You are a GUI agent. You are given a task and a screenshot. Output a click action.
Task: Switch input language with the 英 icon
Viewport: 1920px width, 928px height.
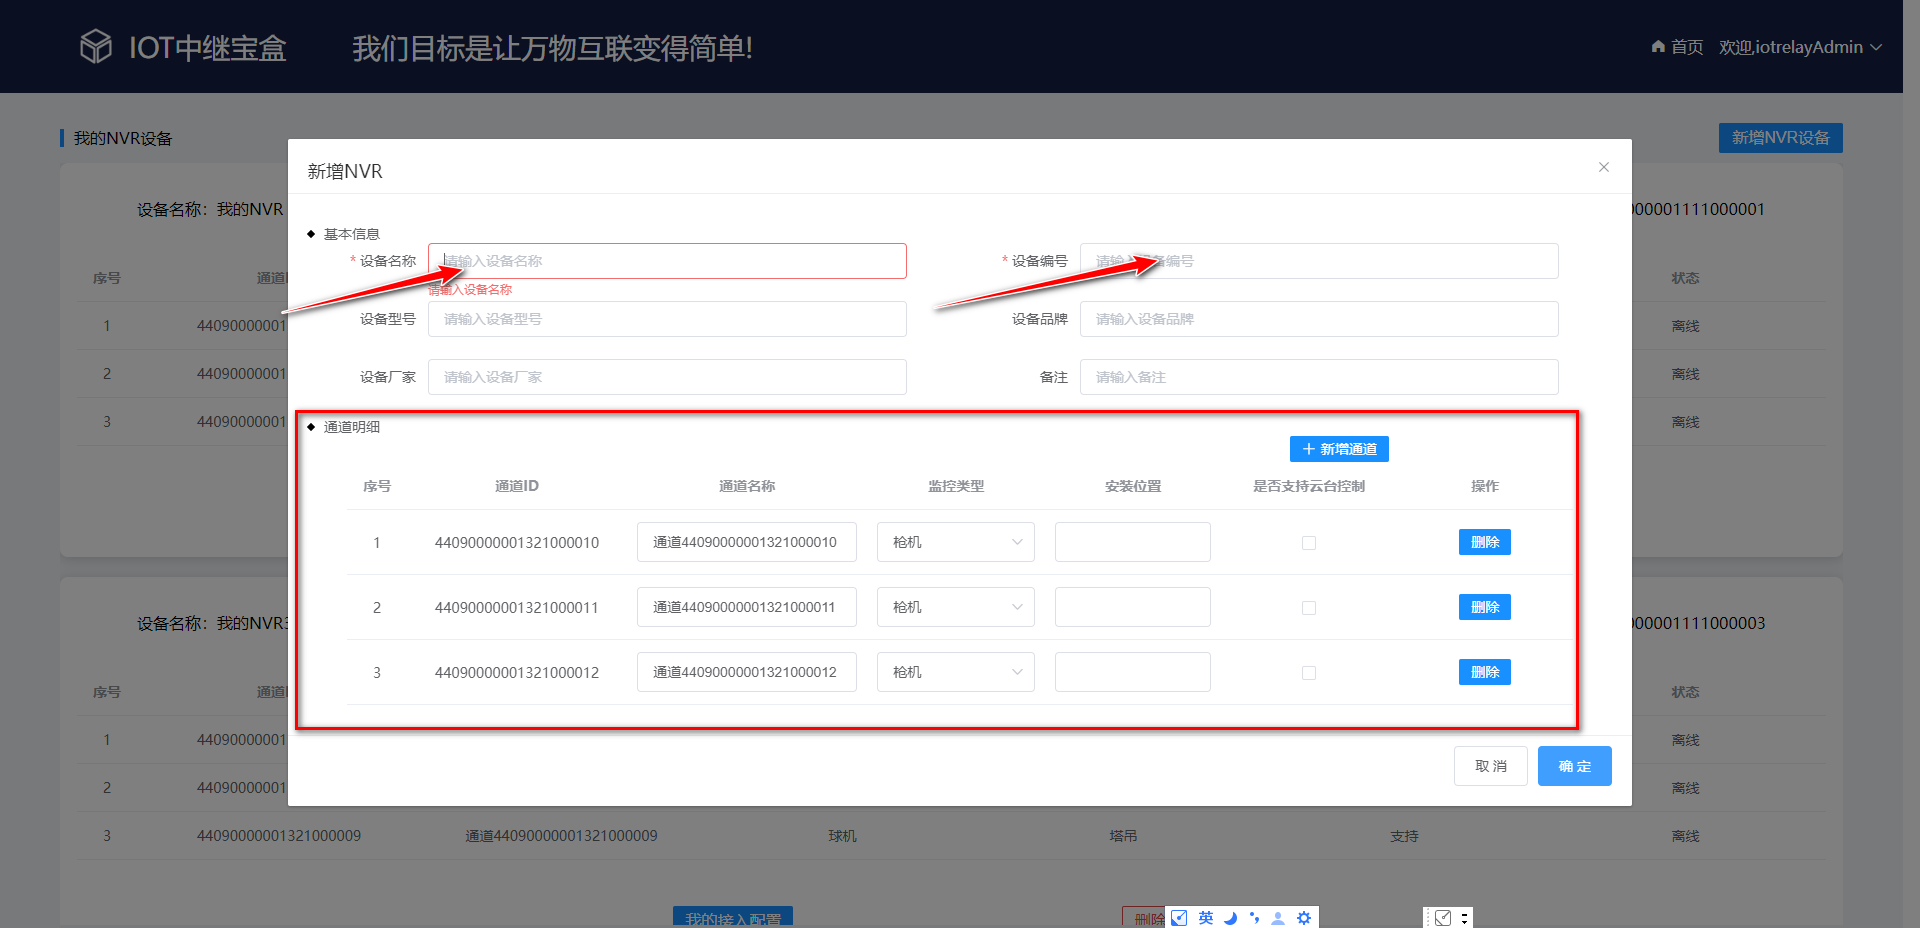1204,918
